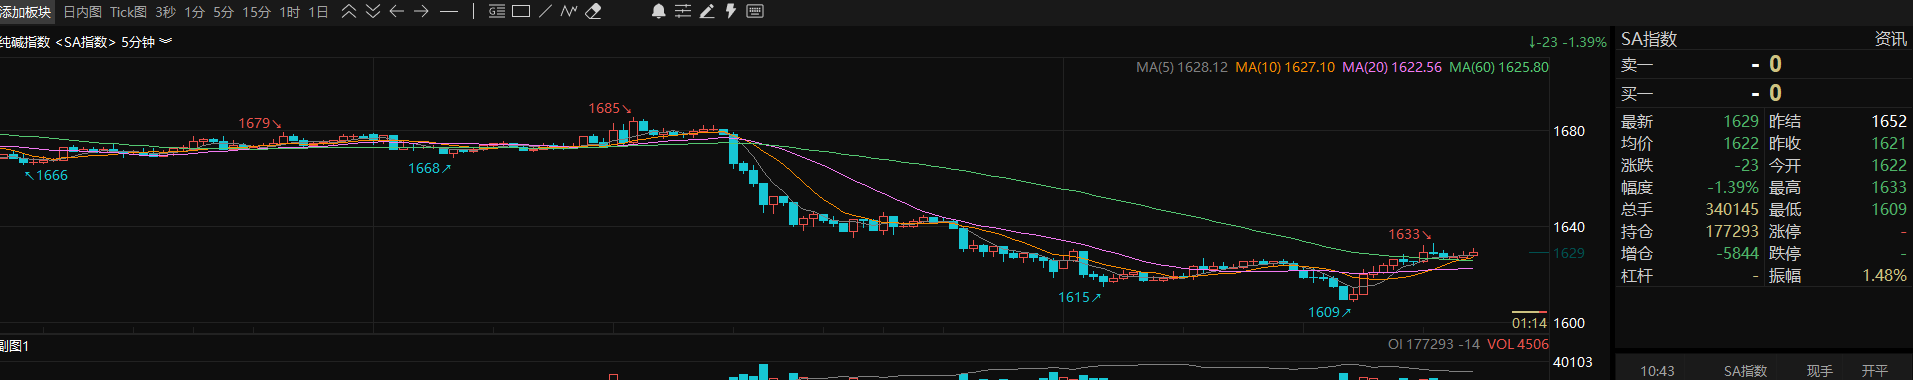Click the 增仓 value -5844

point(1737,253)
